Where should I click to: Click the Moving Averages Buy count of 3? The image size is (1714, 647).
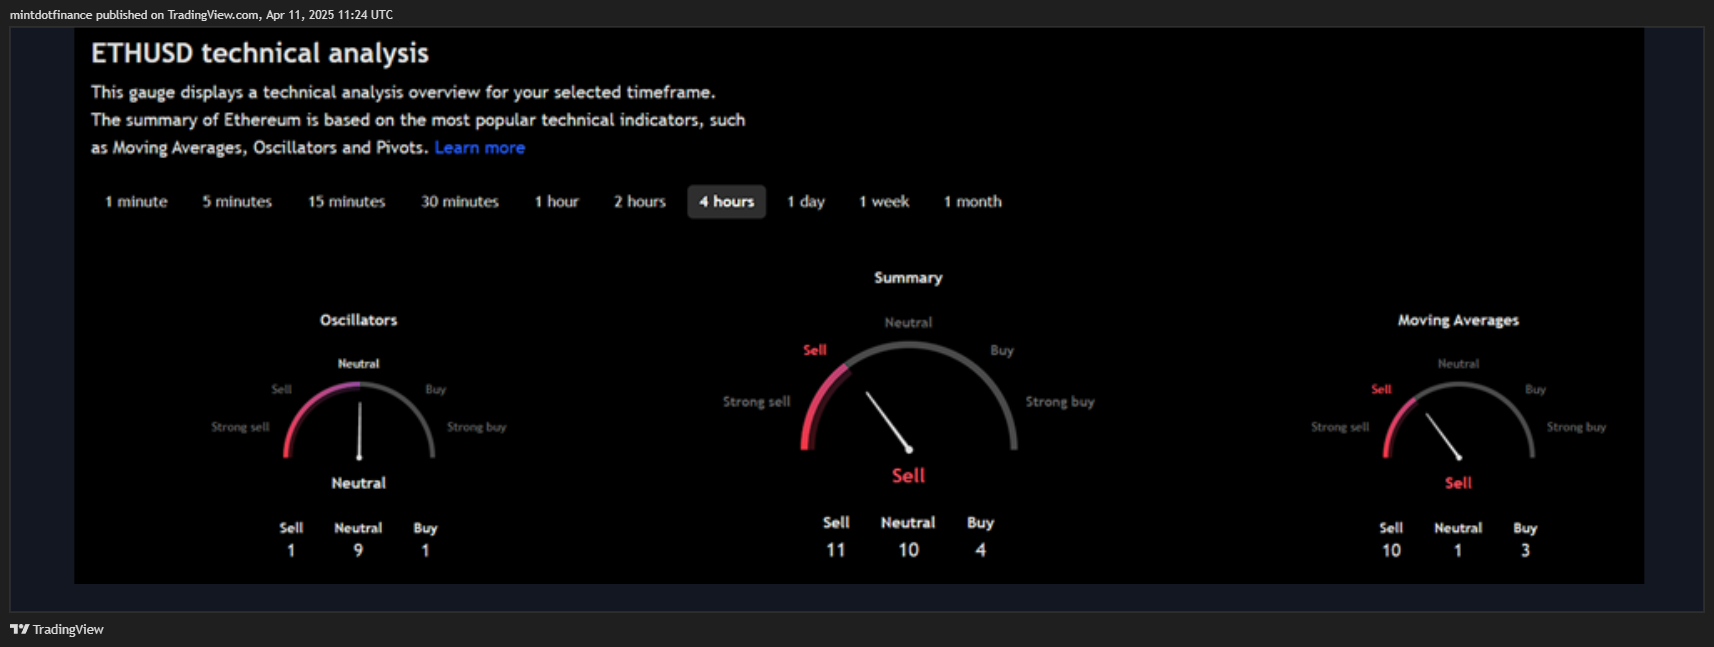[1525, 550]
